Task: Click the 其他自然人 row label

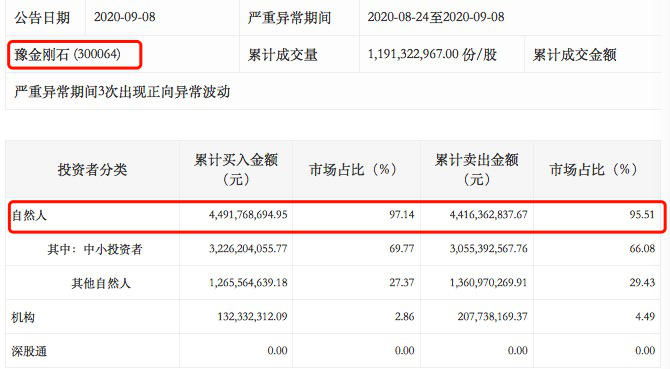Action: coord(101,283)
